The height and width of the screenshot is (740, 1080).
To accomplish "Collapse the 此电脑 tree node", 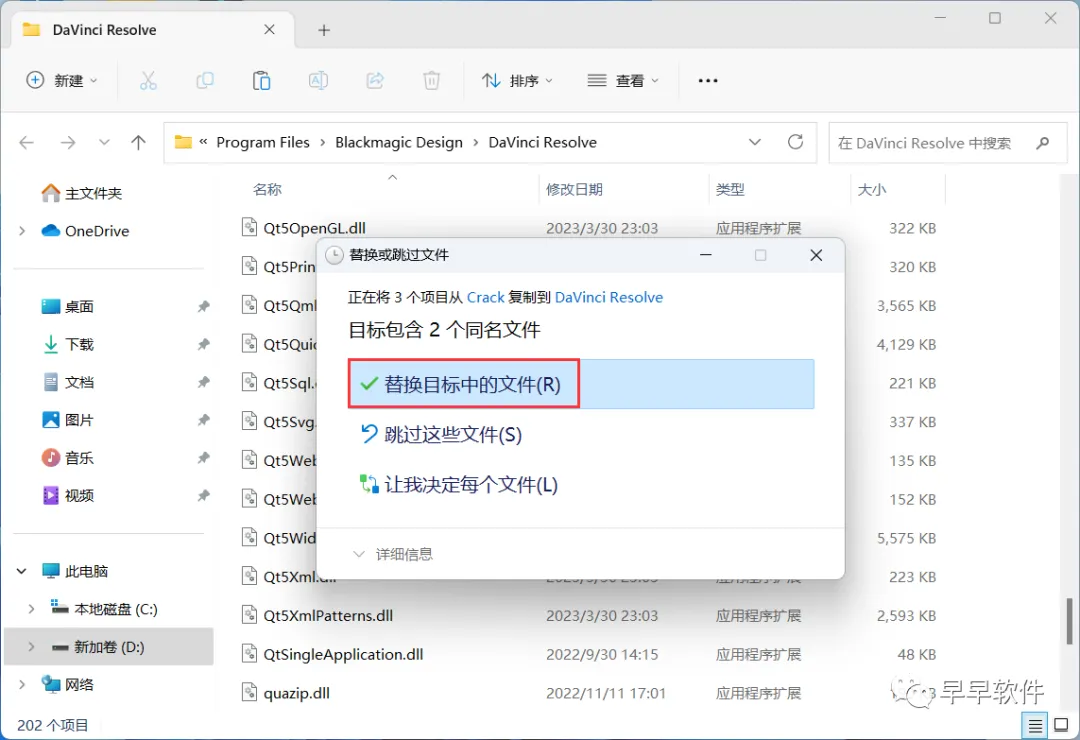I will pos(22,571).
